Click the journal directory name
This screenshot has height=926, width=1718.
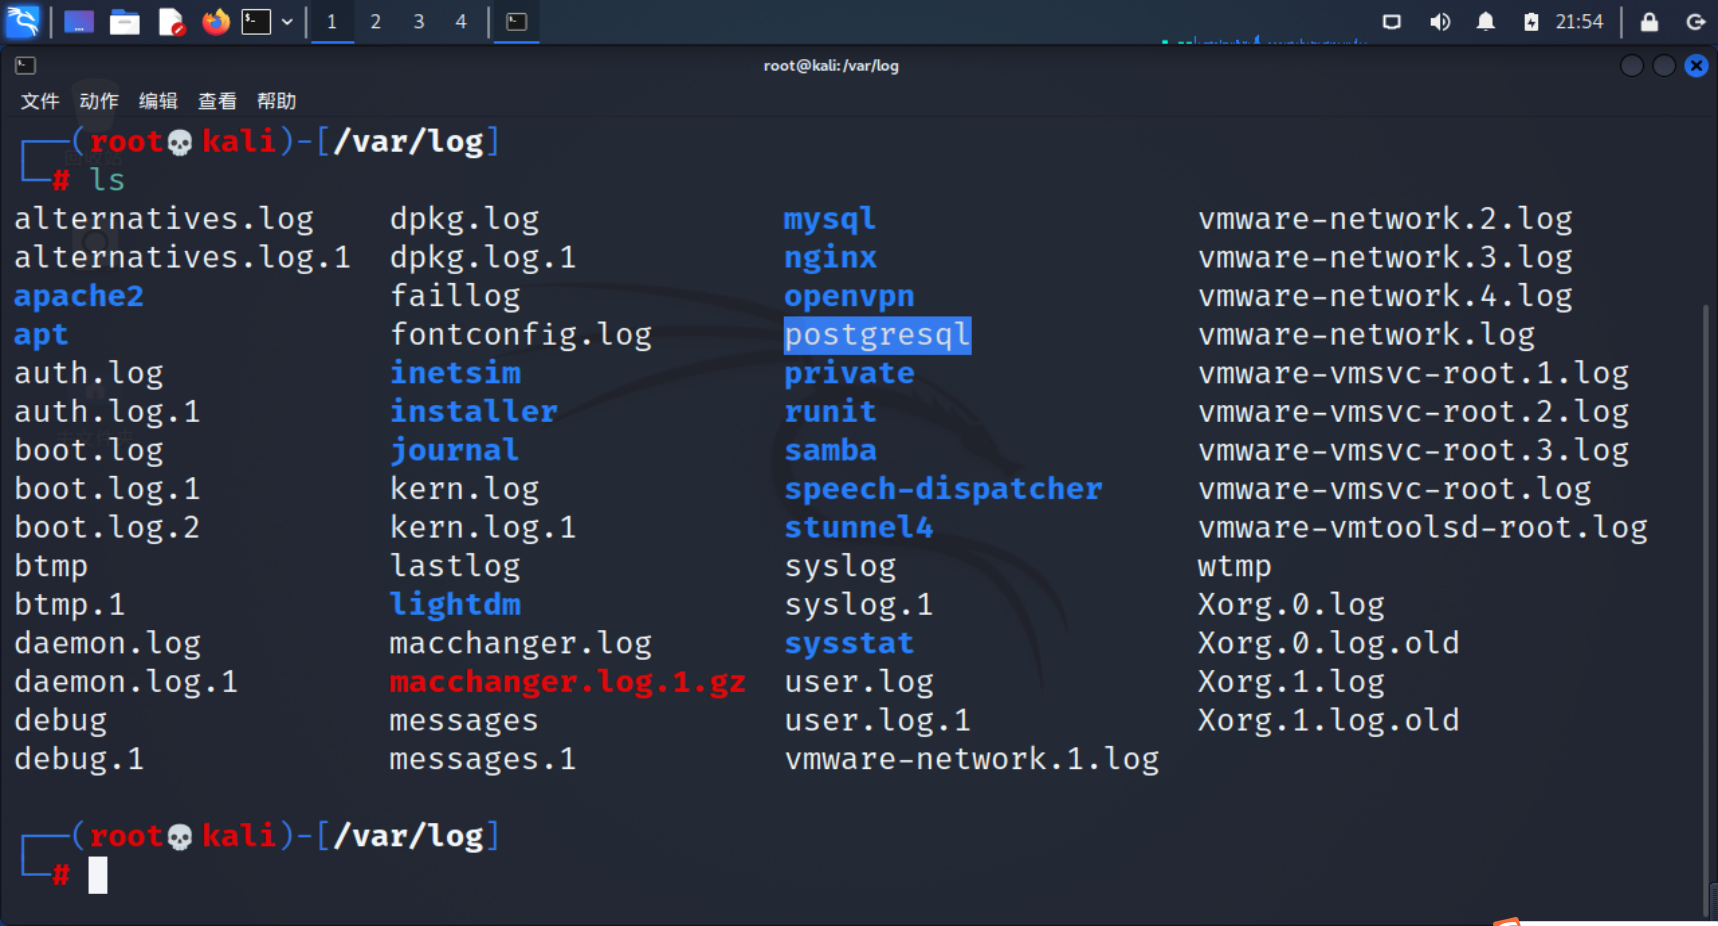point(454,450)
